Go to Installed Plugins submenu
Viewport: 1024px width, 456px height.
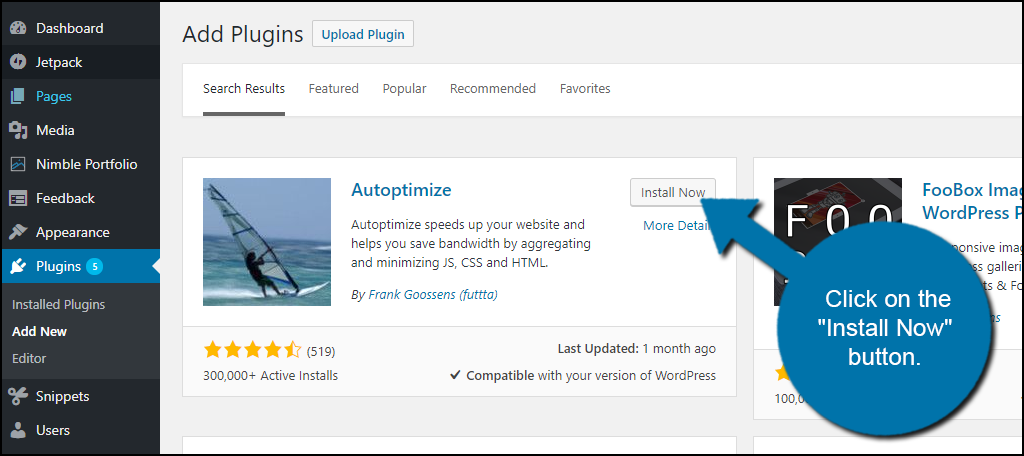pyautogui.click(x=58, y=304)
